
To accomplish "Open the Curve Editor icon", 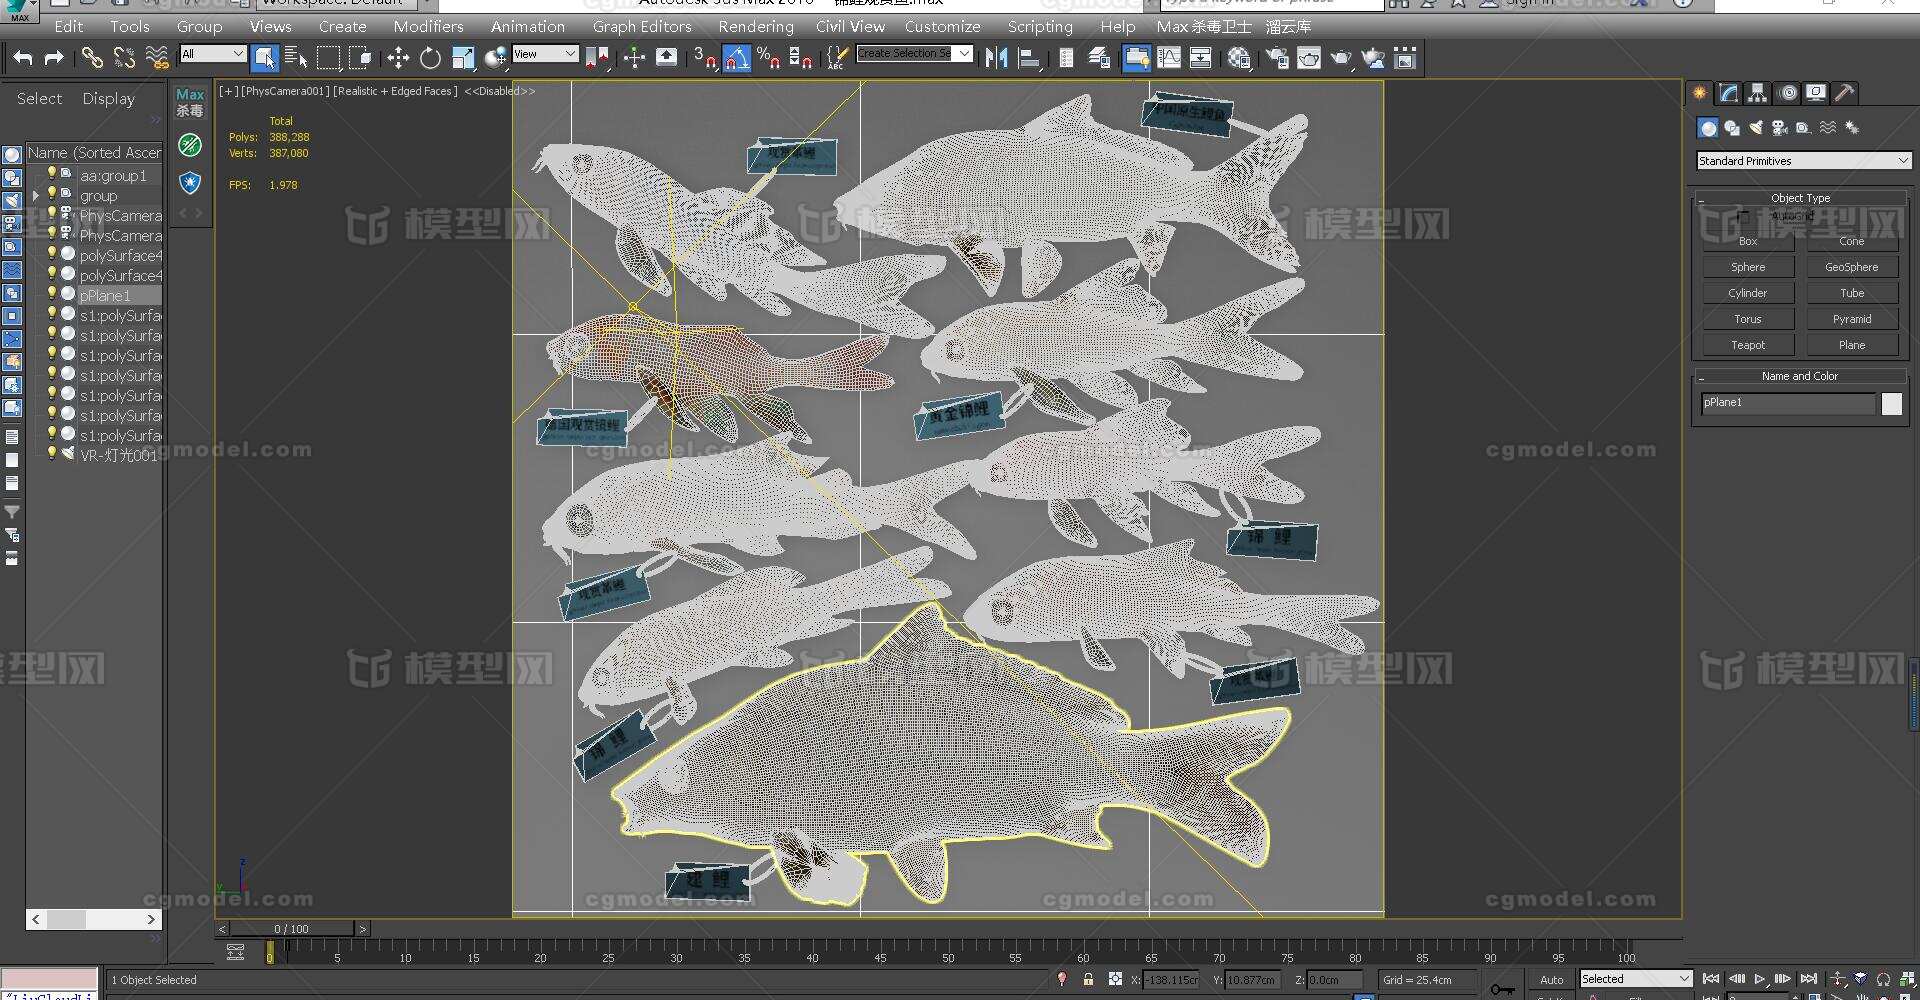I will coord(1168,58).
